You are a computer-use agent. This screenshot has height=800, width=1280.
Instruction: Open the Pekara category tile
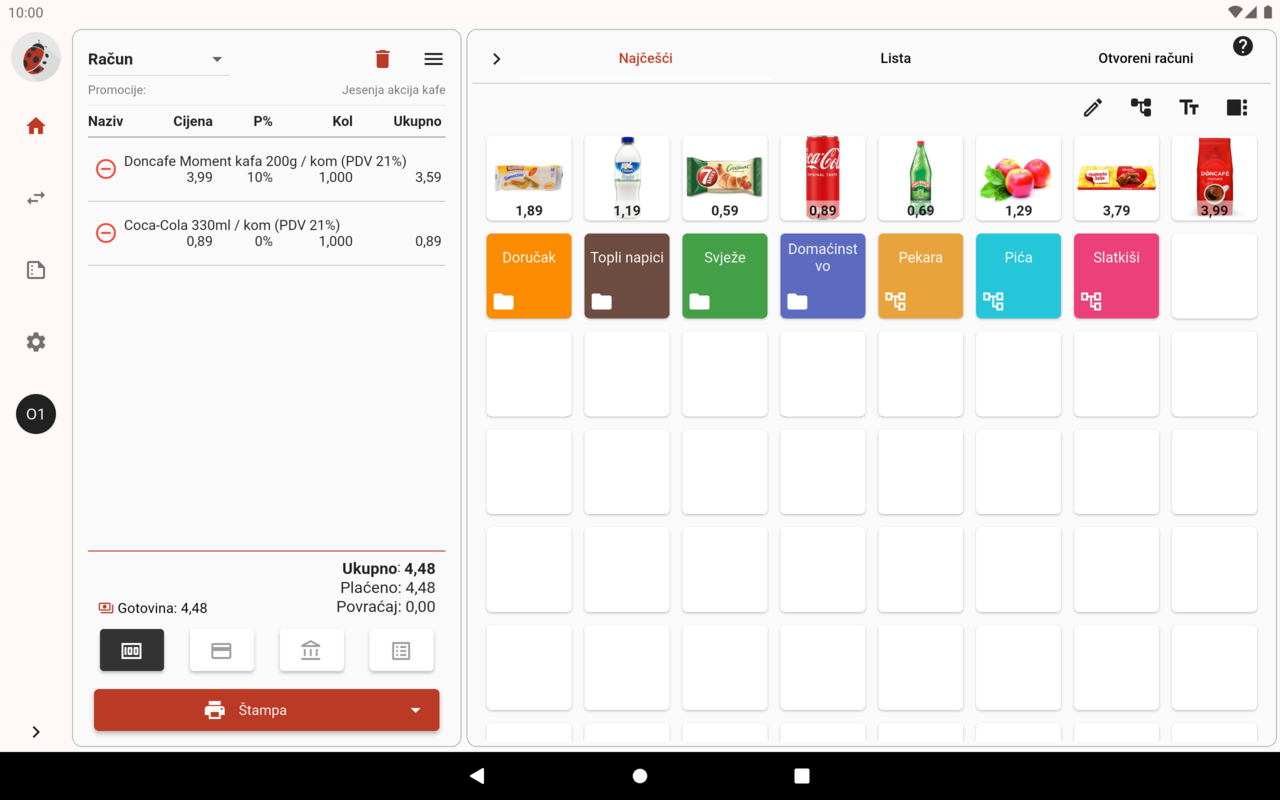pyautogui.click(x=921, y=276)
